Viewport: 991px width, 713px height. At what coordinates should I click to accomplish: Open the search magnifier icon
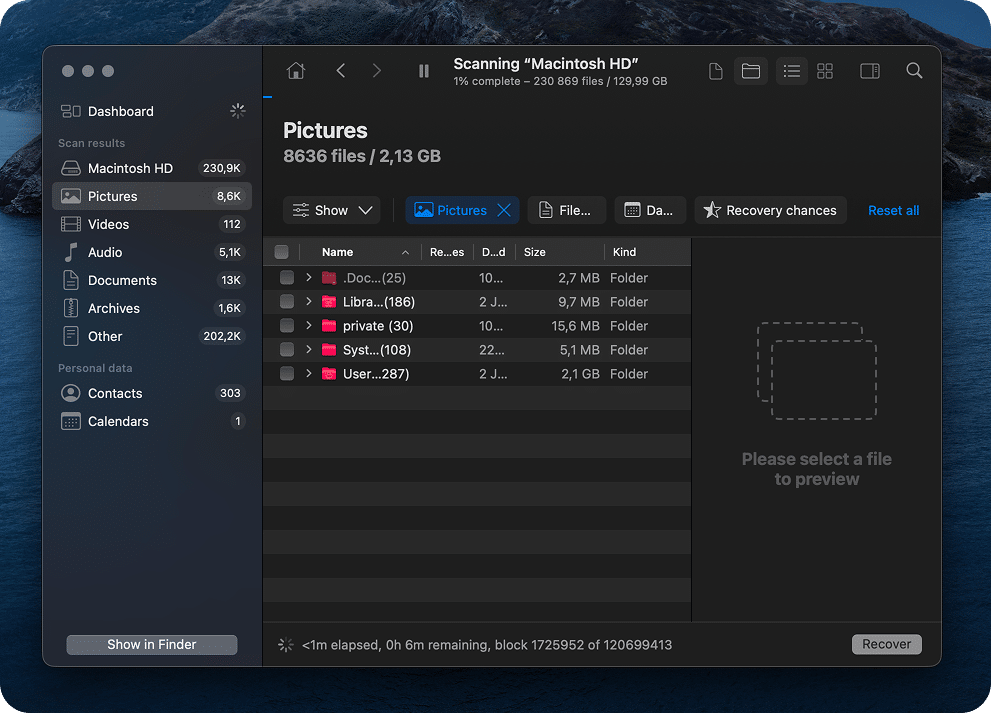[x=914, y=71]
